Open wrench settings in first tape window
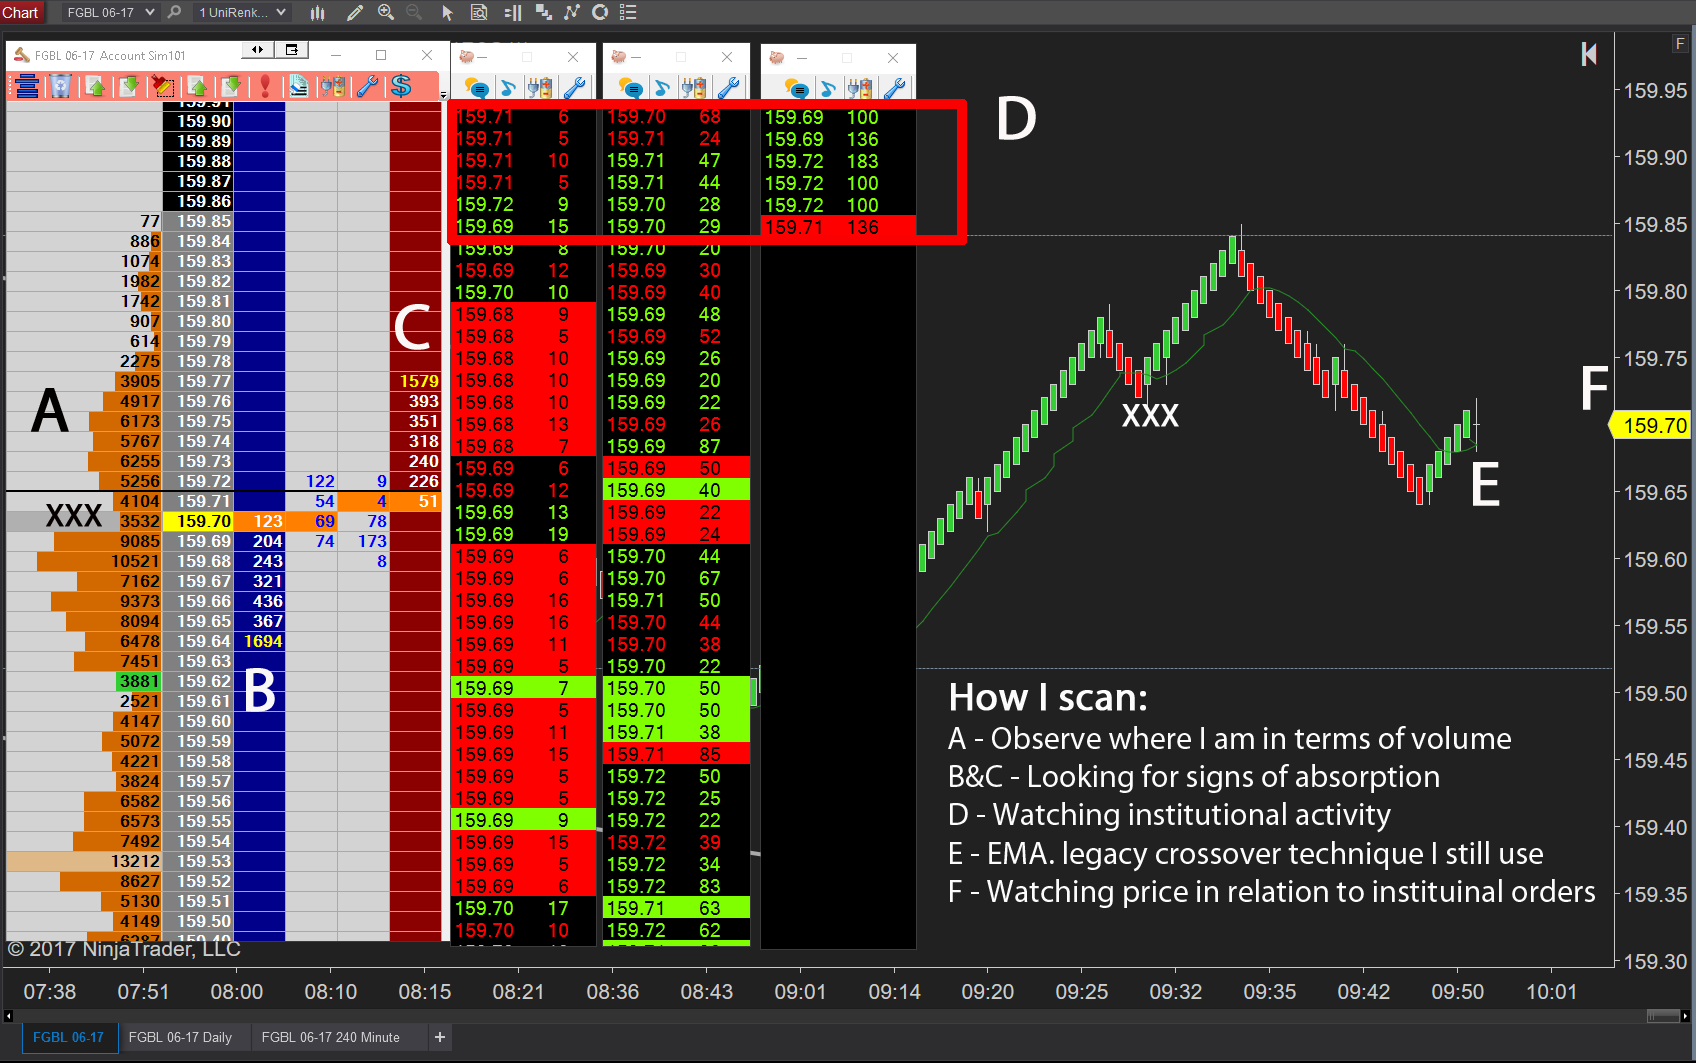The height and width of the screenshot is (1063, 1696). (x=574, y=88)
